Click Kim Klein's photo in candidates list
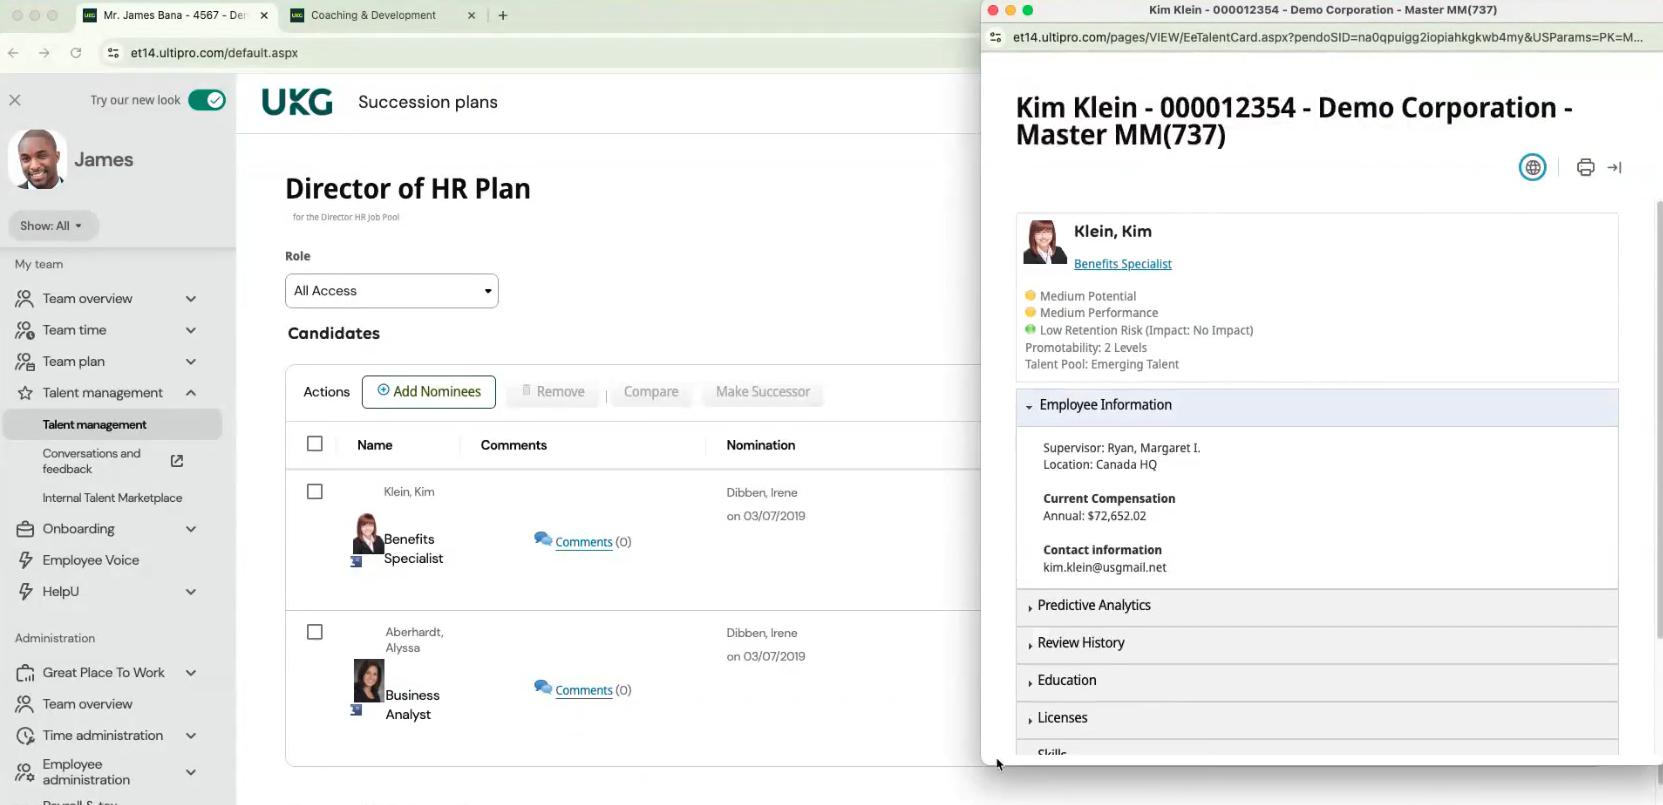 pyautogui.click(x=367, y=534)
